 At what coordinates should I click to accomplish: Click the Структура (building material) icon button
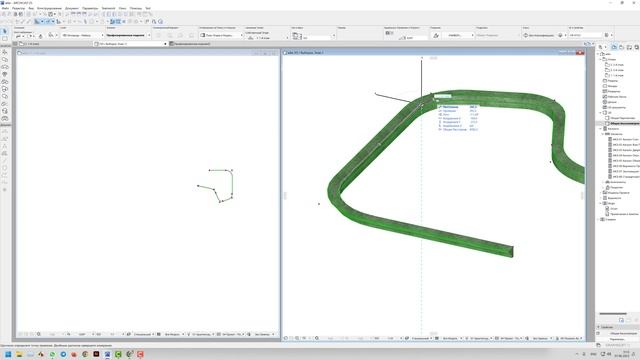tap(436, 36)
